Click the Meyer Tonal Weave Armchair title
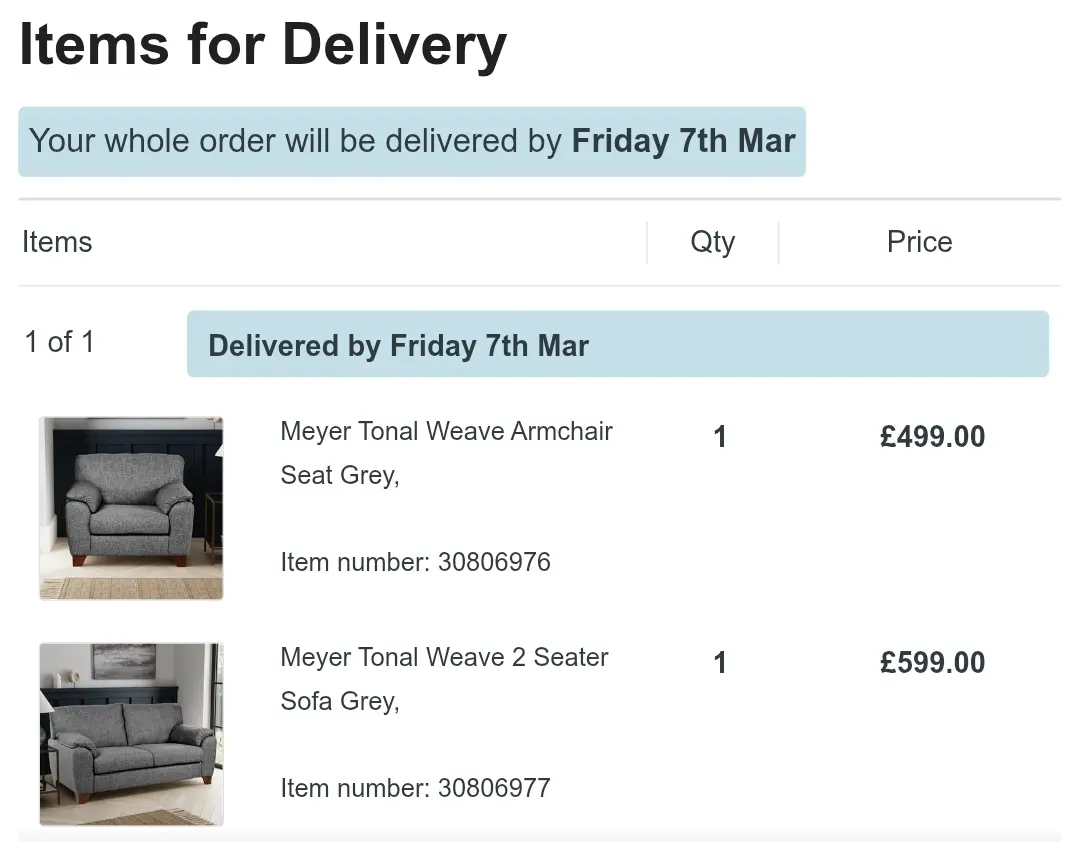The image size is (1080, 842). 446,432
